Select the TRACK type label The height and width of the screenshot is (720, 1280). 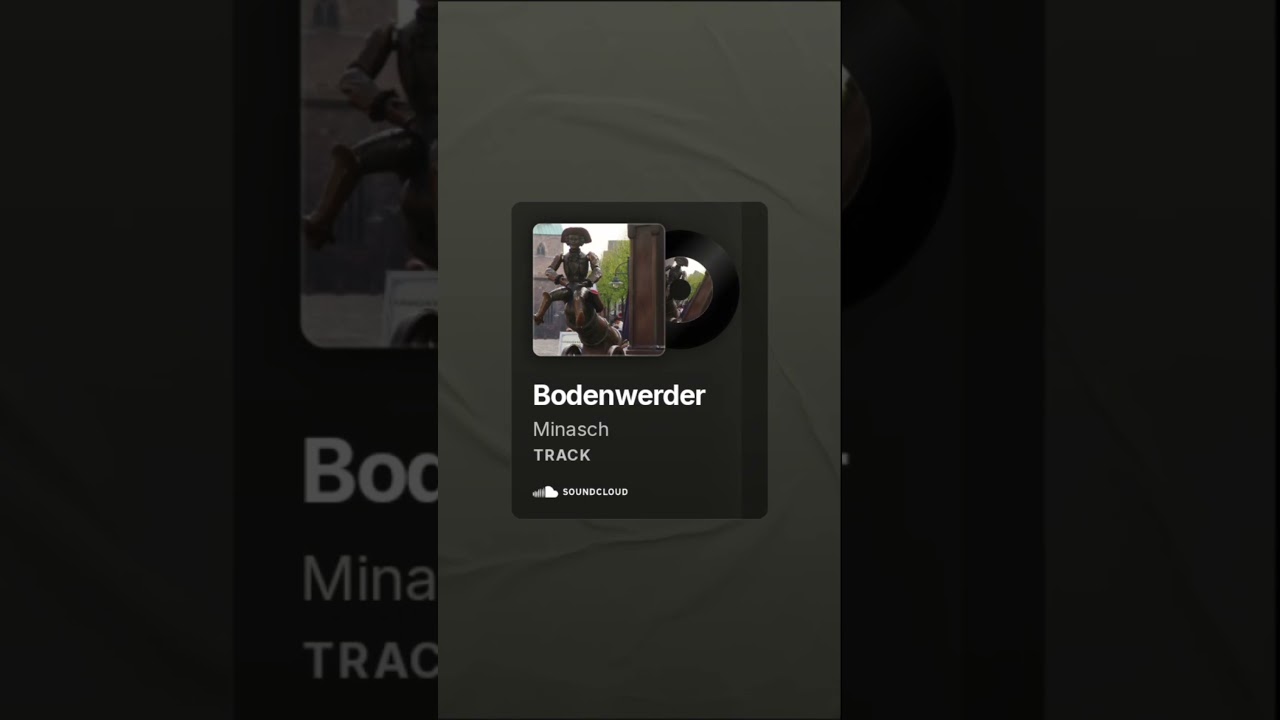click(x=562, y=455)
